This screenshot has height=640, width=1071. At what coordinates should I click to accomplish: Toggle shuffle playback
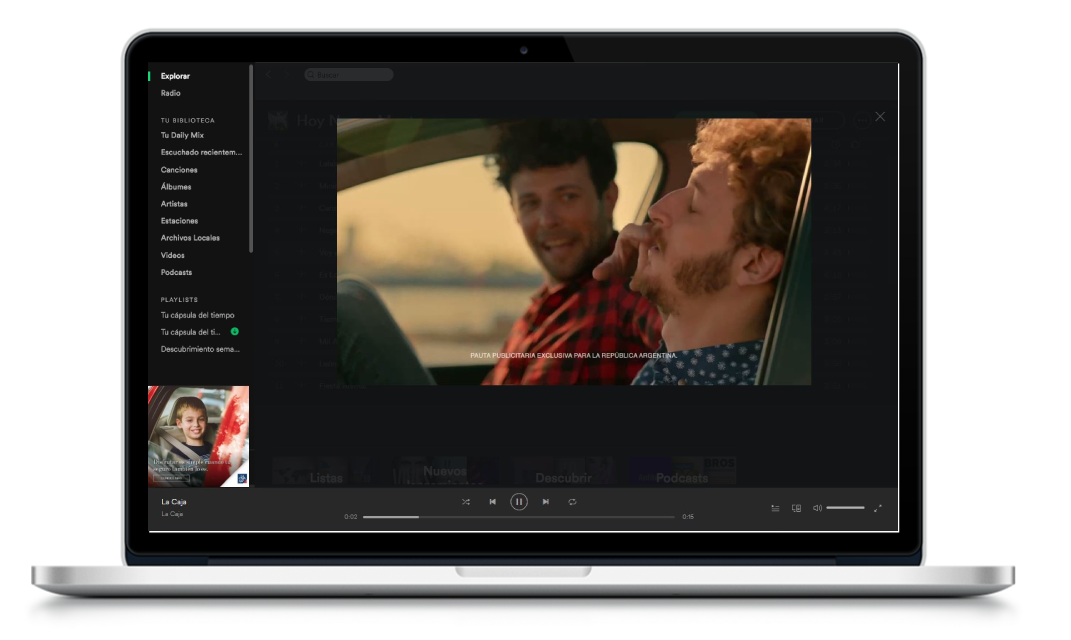coord(466,502)
